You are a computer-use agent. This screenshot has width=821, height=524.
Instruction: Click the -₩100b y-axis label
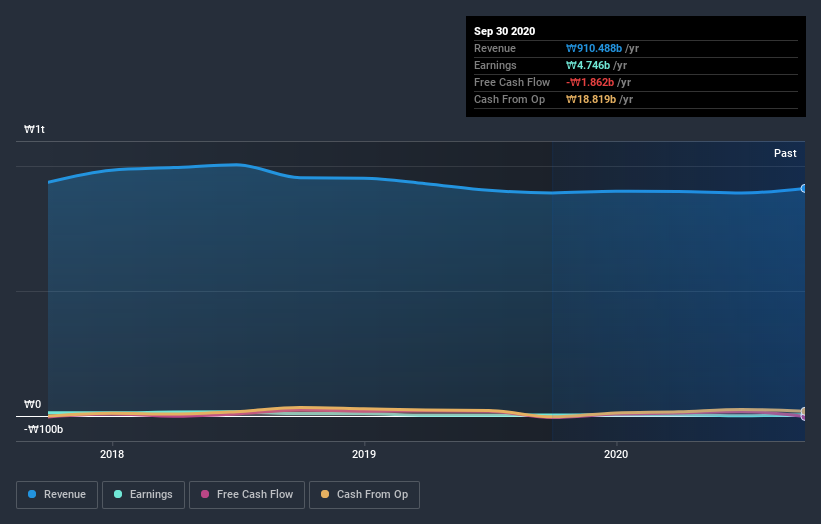click(x=43, y=429)
